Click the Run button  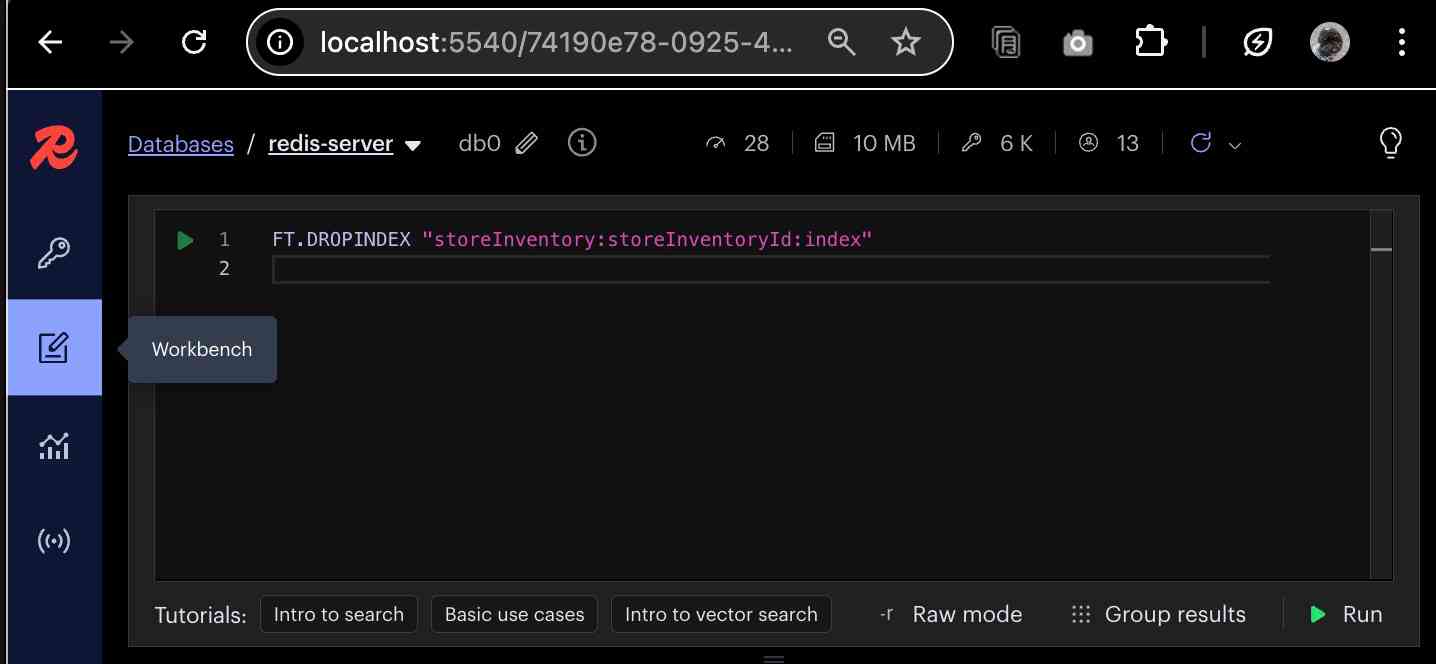pos(1346,614)
